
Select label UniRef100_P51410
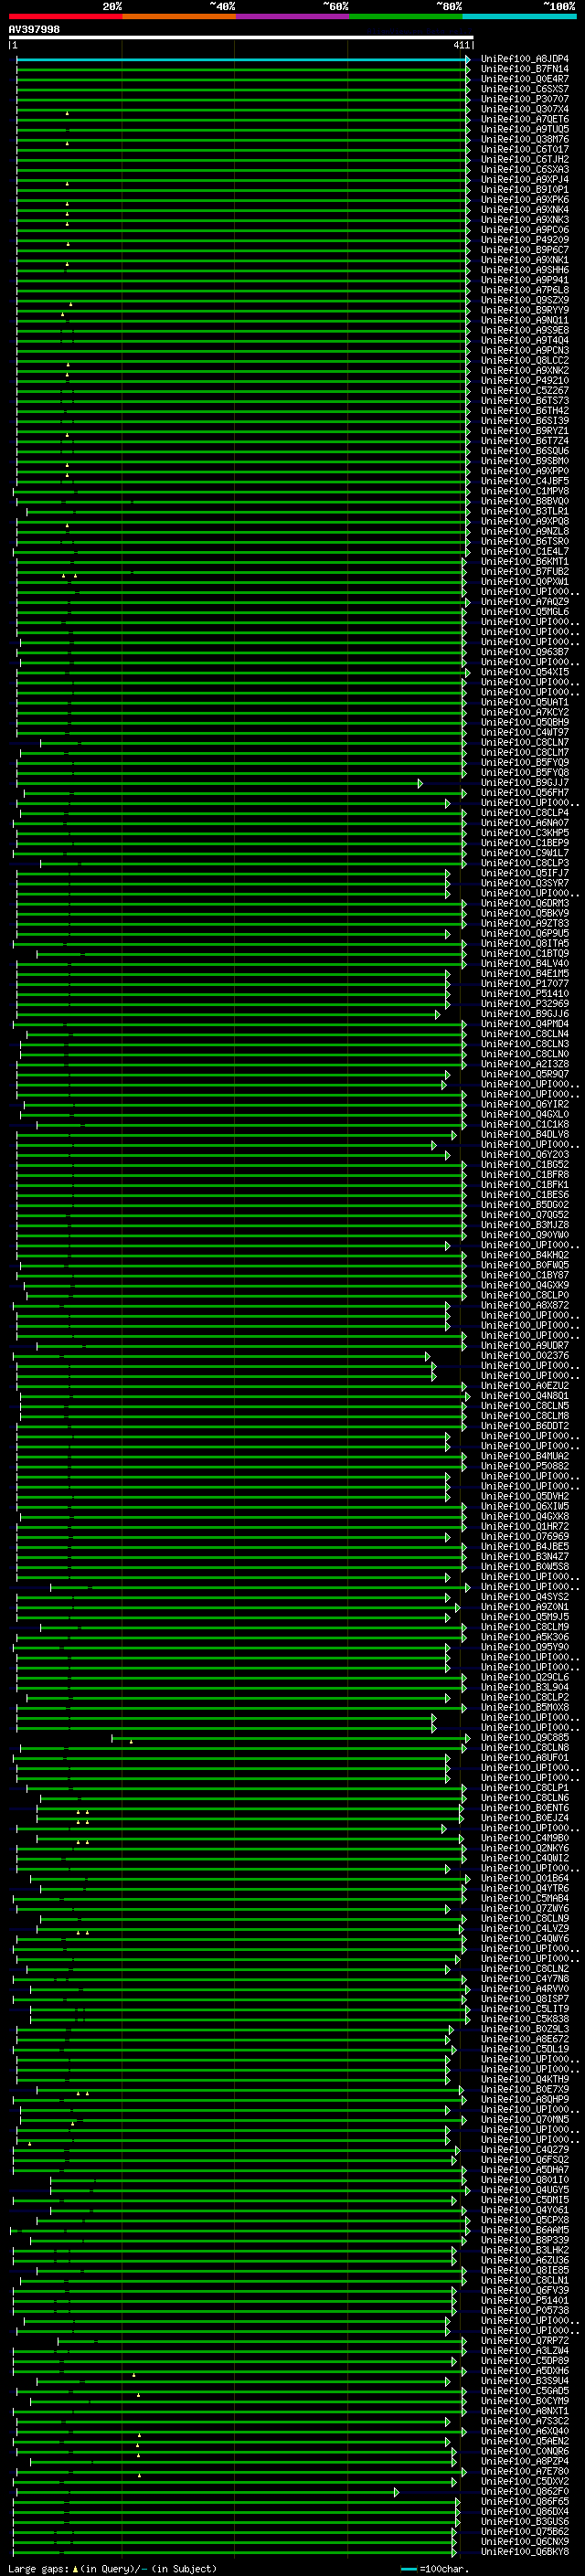(x=525, y=994)
